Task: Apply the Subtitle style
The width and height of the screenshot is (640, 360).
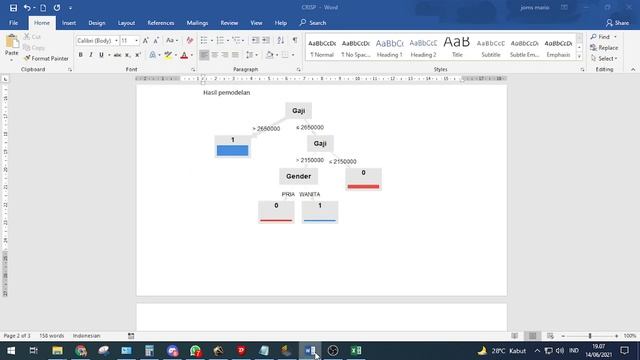Action: click(491, 47)
